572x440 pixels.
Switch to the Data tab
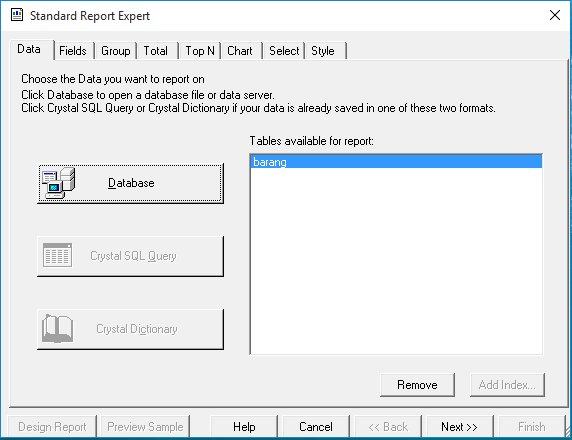point(31,50)
